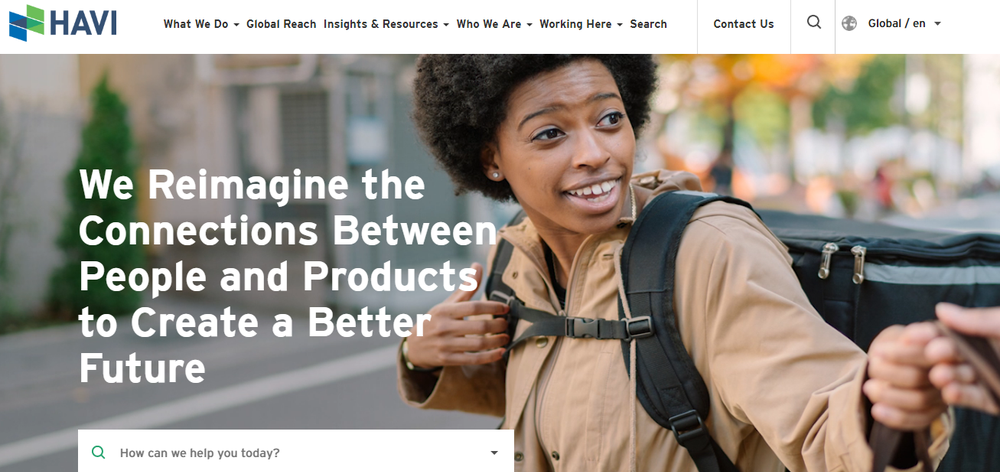Image resolution: width=1000 pixels, height=472 pixels.
Task: Open the Working Here menu
Action: pos(576,24)
